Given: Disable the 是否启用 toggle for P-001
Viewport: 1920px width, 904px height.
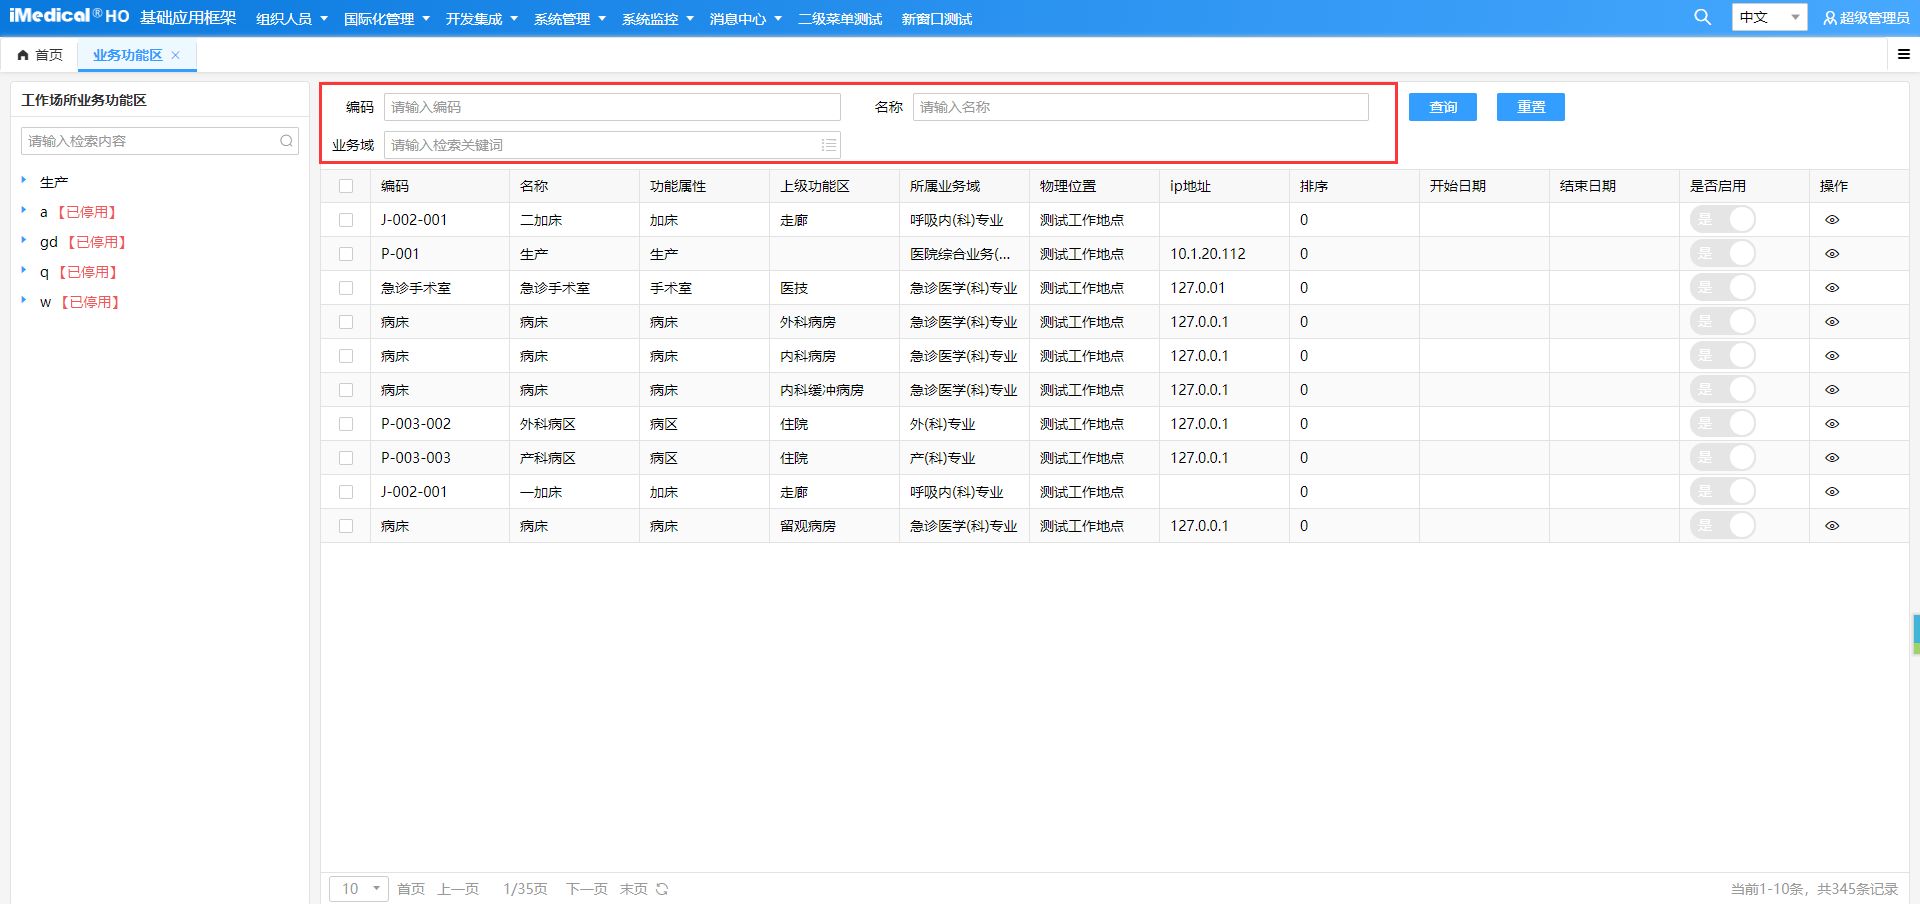Looking at the screenshot, I should pyautogui.click(x=1722, y=253).
